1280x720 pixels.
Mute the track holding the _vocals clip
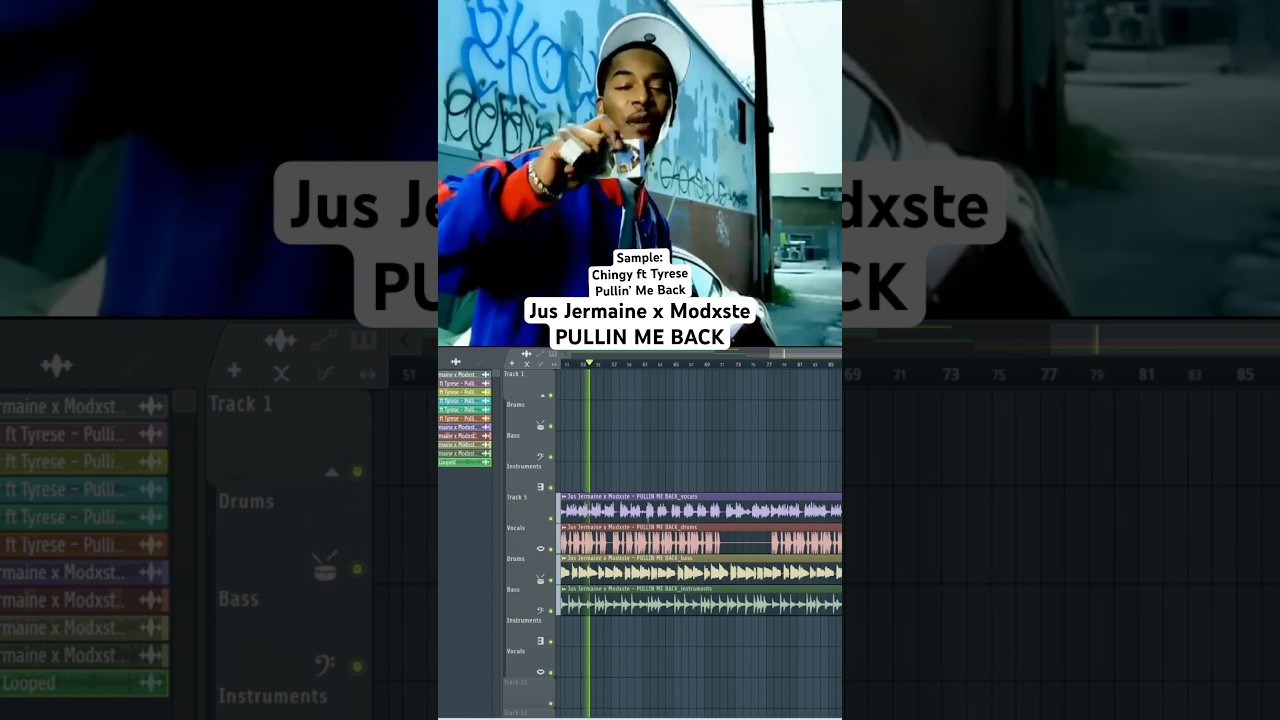551,518
